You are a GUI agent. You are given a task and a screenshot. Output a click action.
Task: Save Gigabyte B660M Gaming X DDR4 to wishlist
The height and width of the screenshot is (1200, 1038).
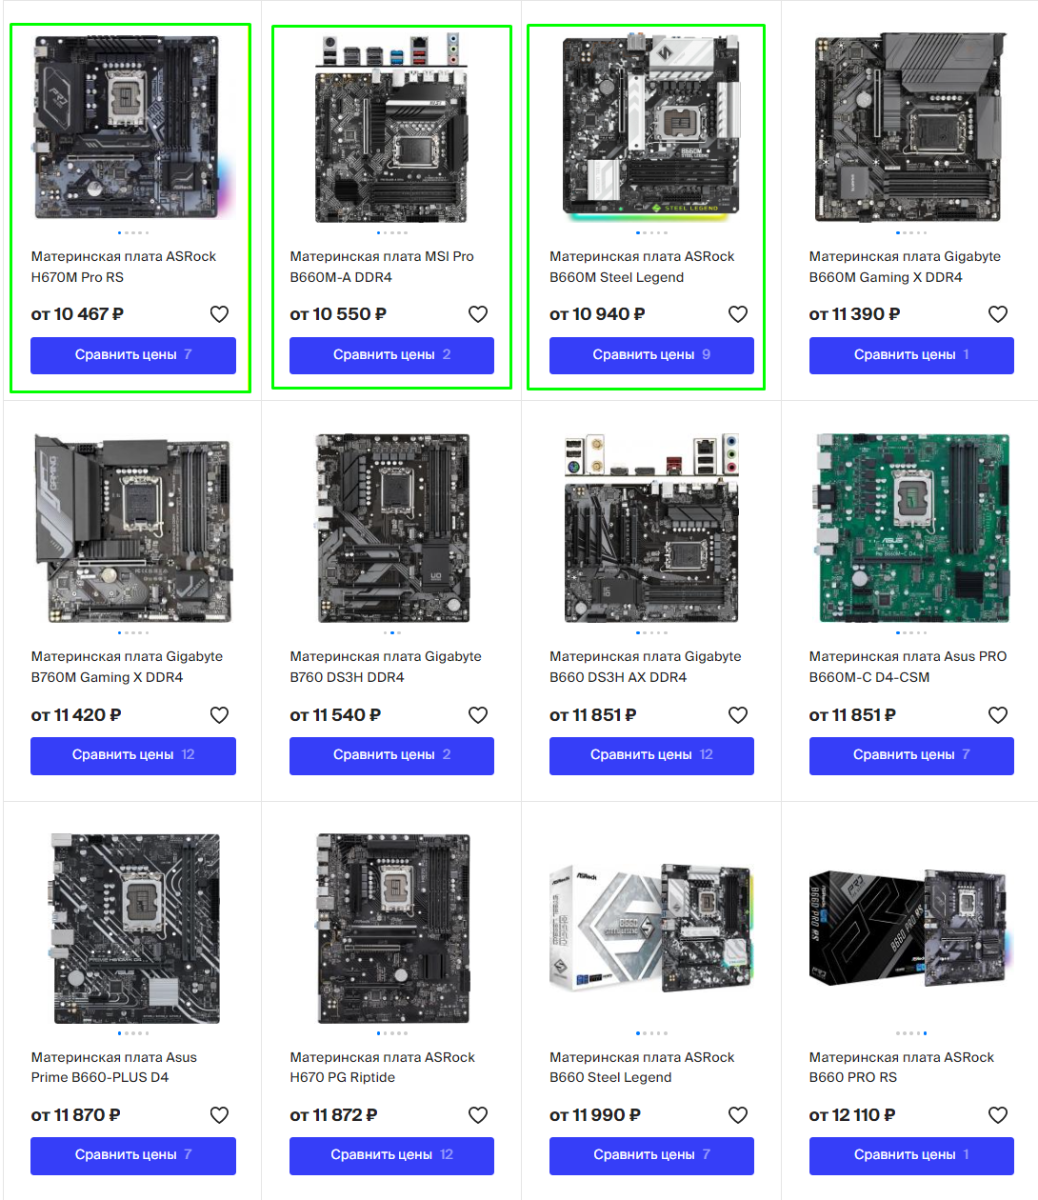click(x=998, y=314)
